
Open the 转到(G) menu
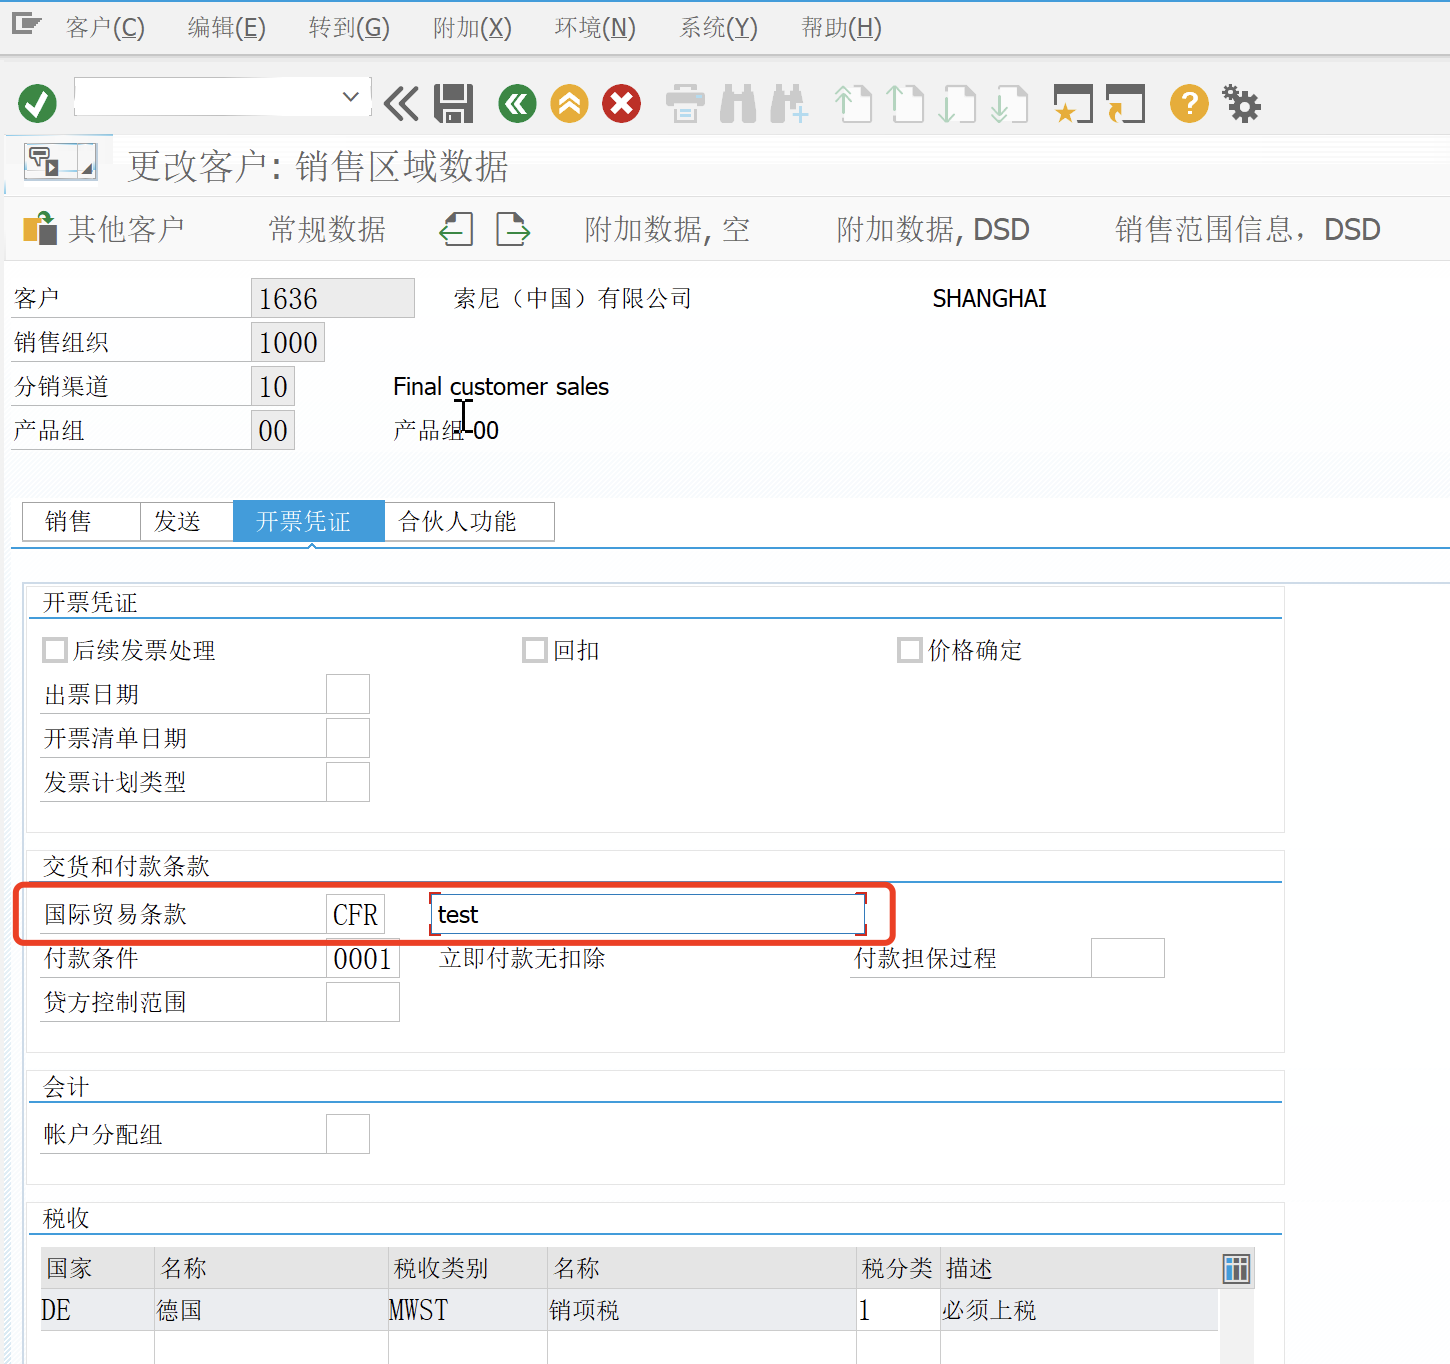pos(349,28)
